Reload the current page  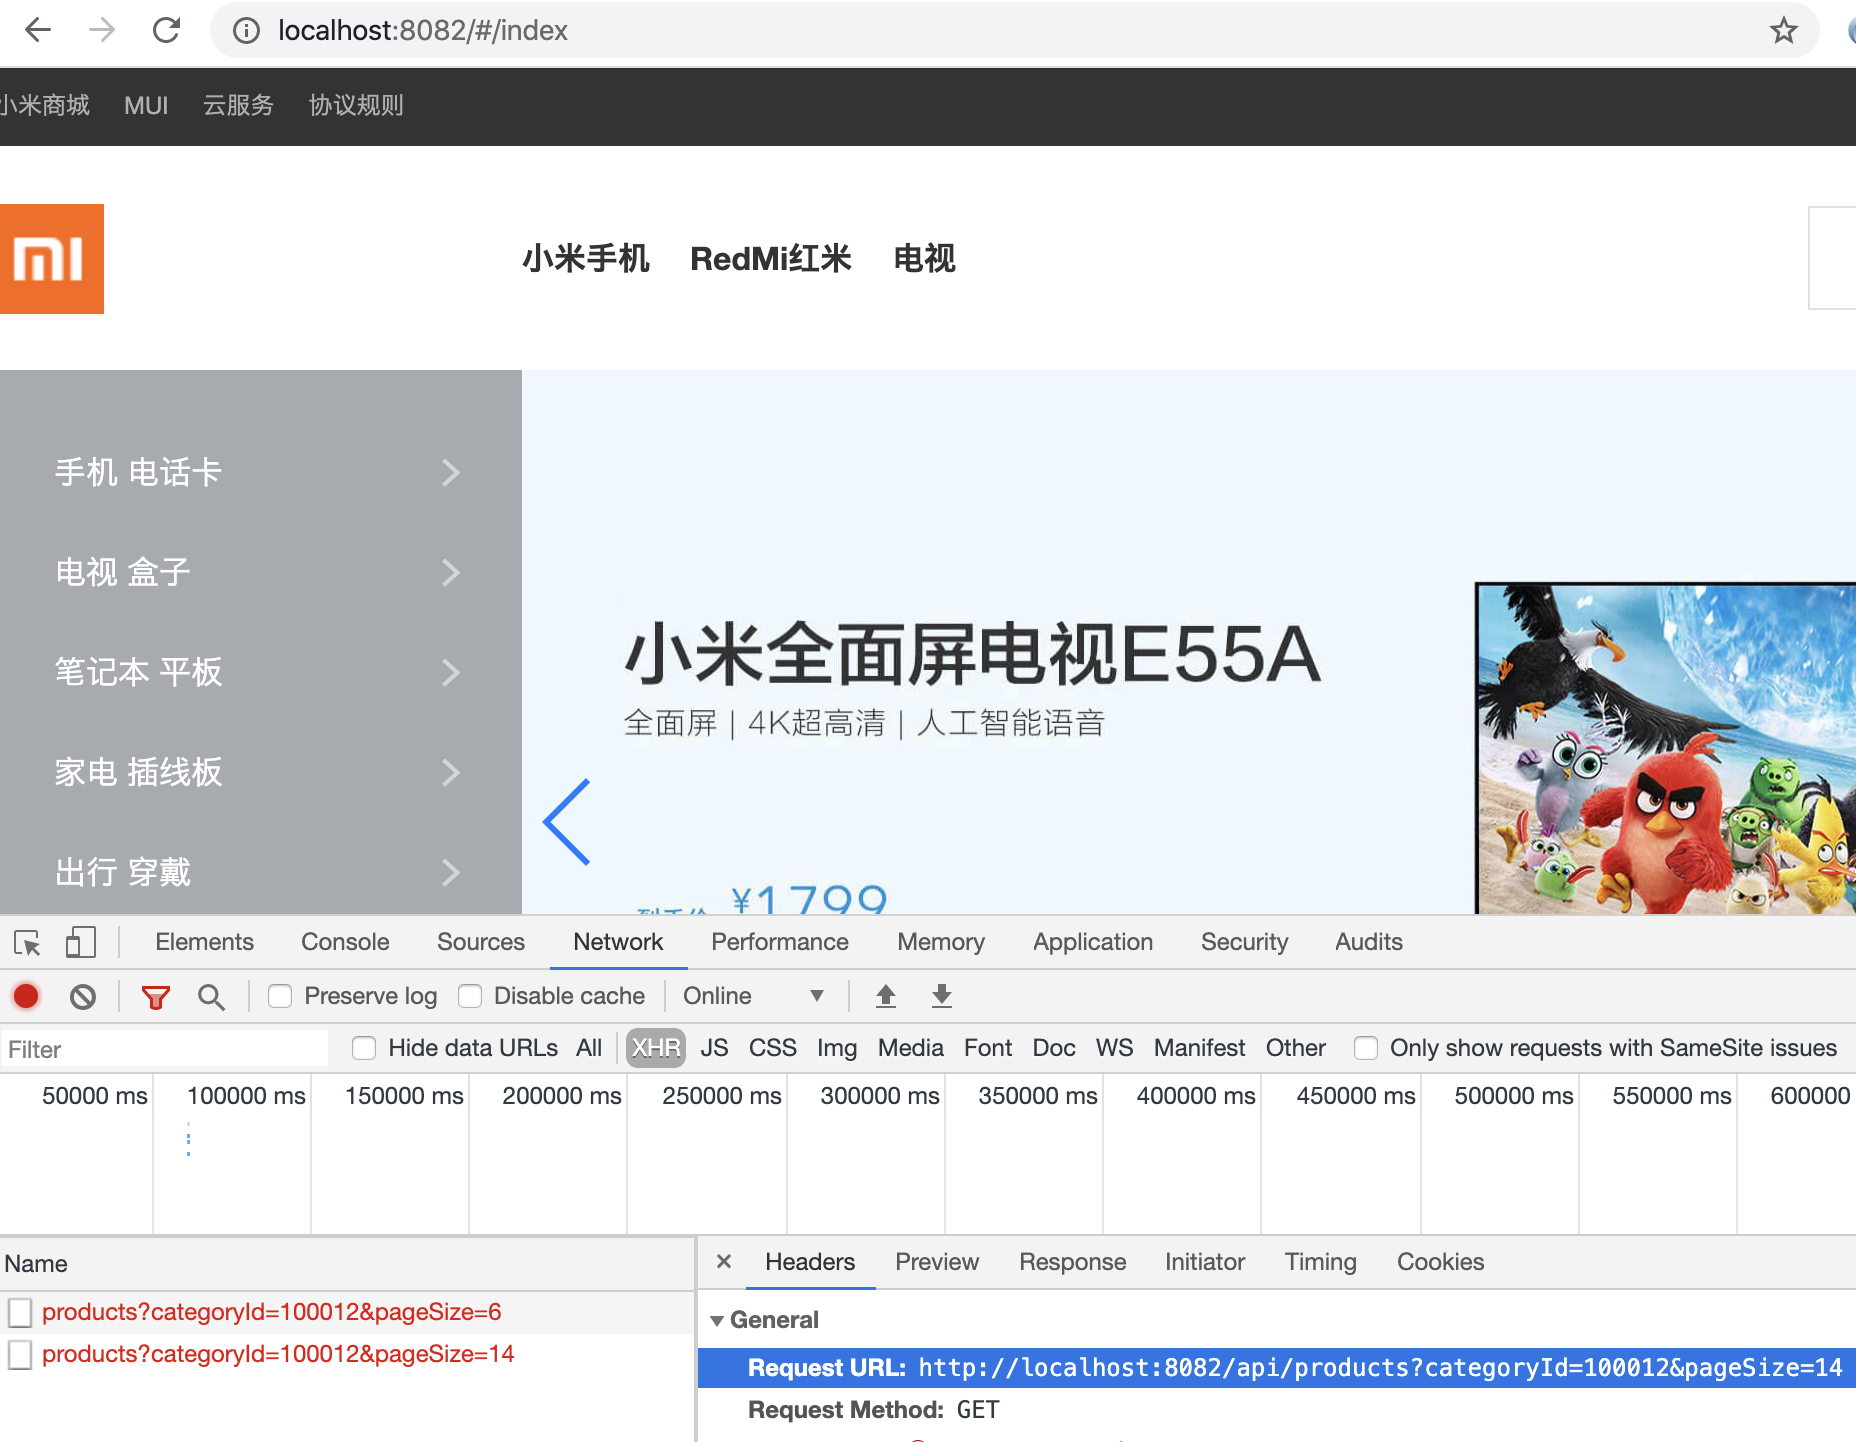[x=167, y=30]
